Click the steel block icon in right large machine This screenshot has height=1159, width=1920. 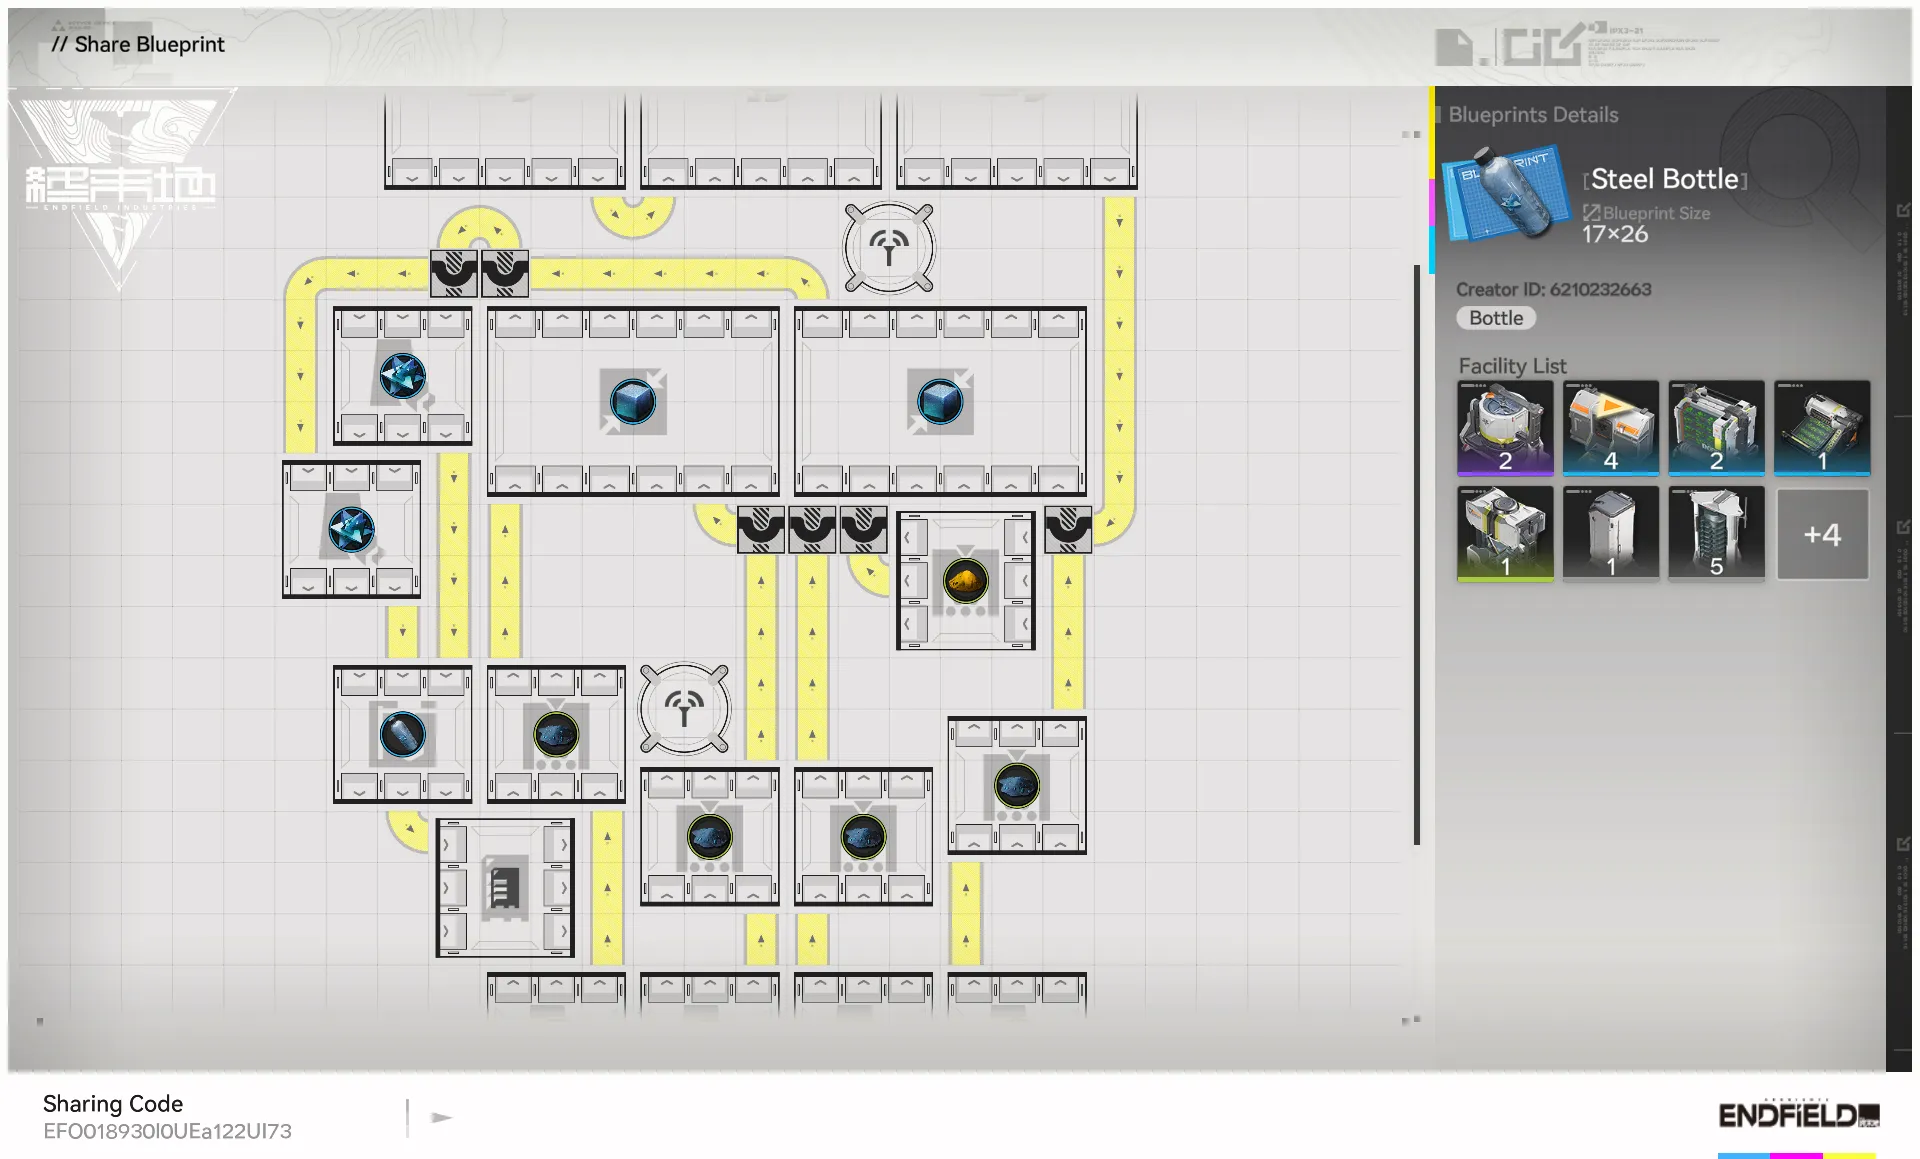point(940,402)
